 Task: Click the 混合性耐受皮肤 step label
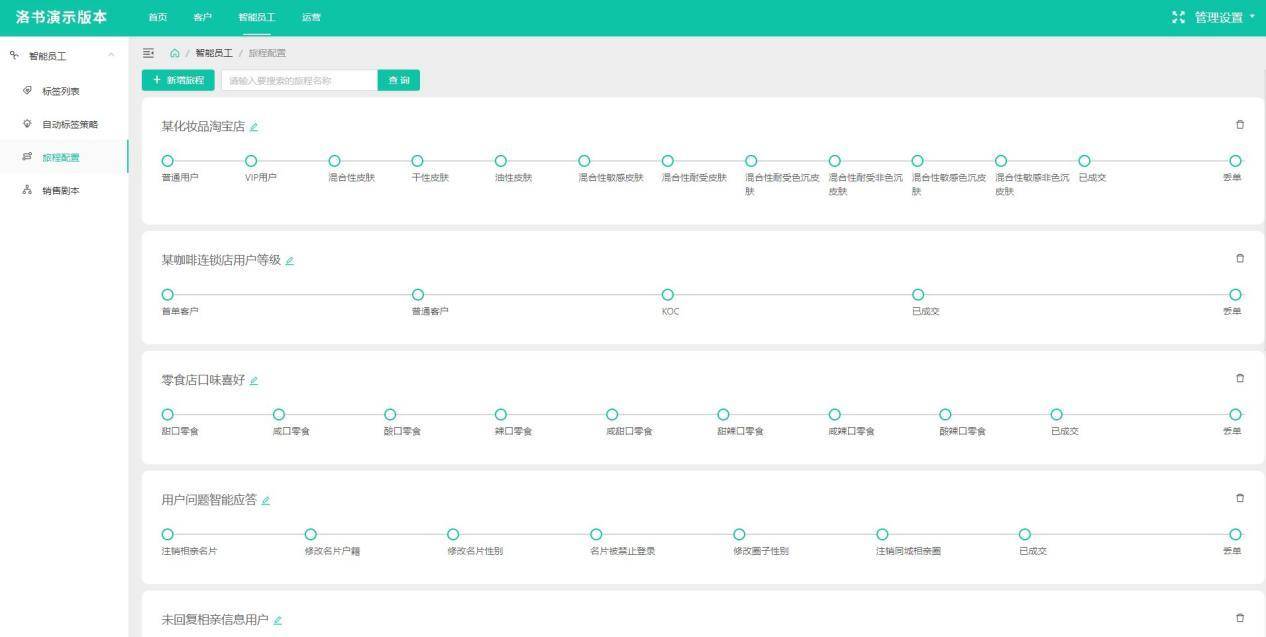[x=694, y=178]
